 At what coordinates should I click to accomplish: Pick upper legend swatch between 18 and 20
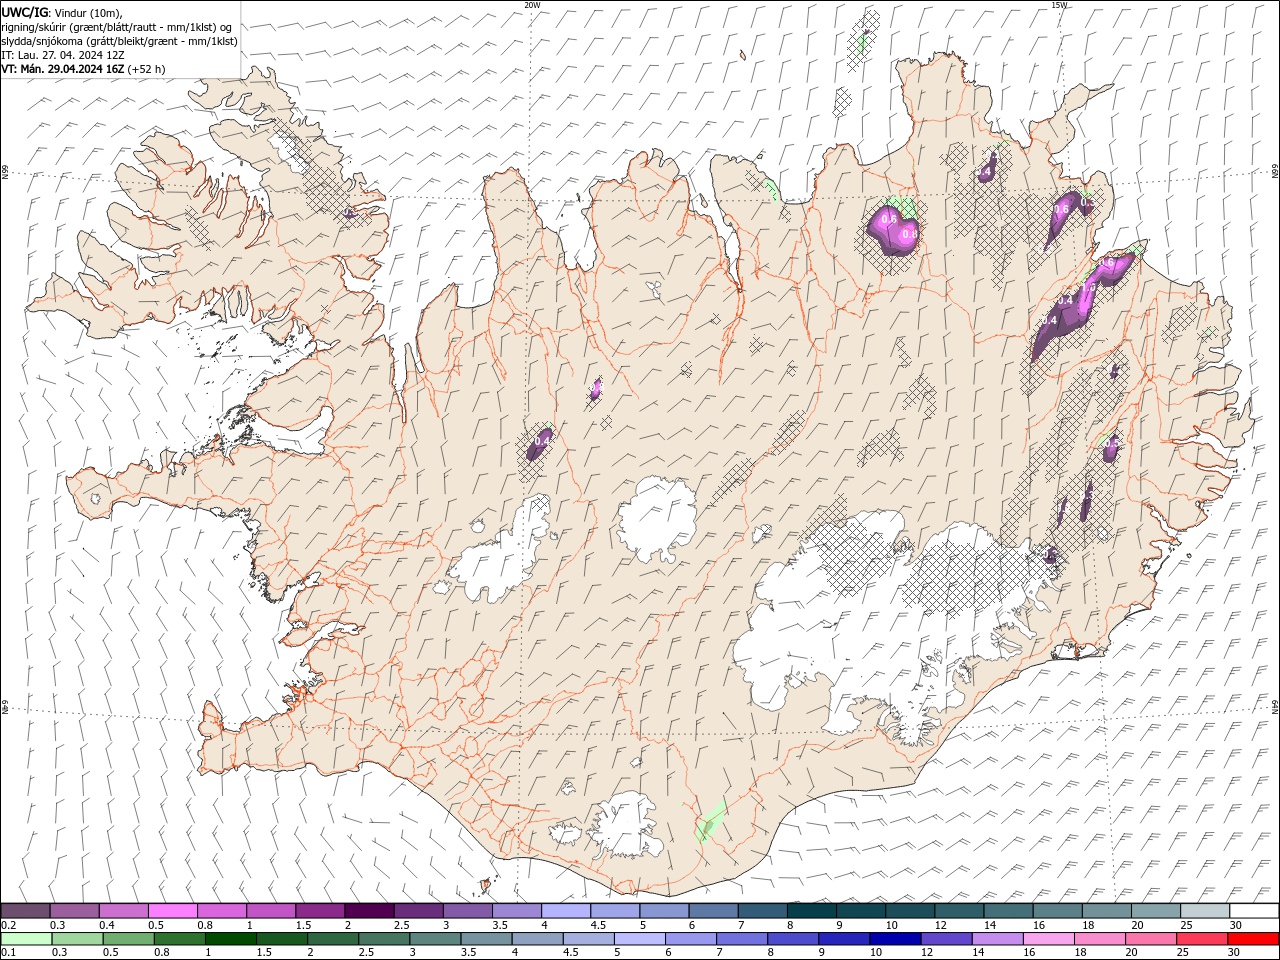click(1106, 910)
